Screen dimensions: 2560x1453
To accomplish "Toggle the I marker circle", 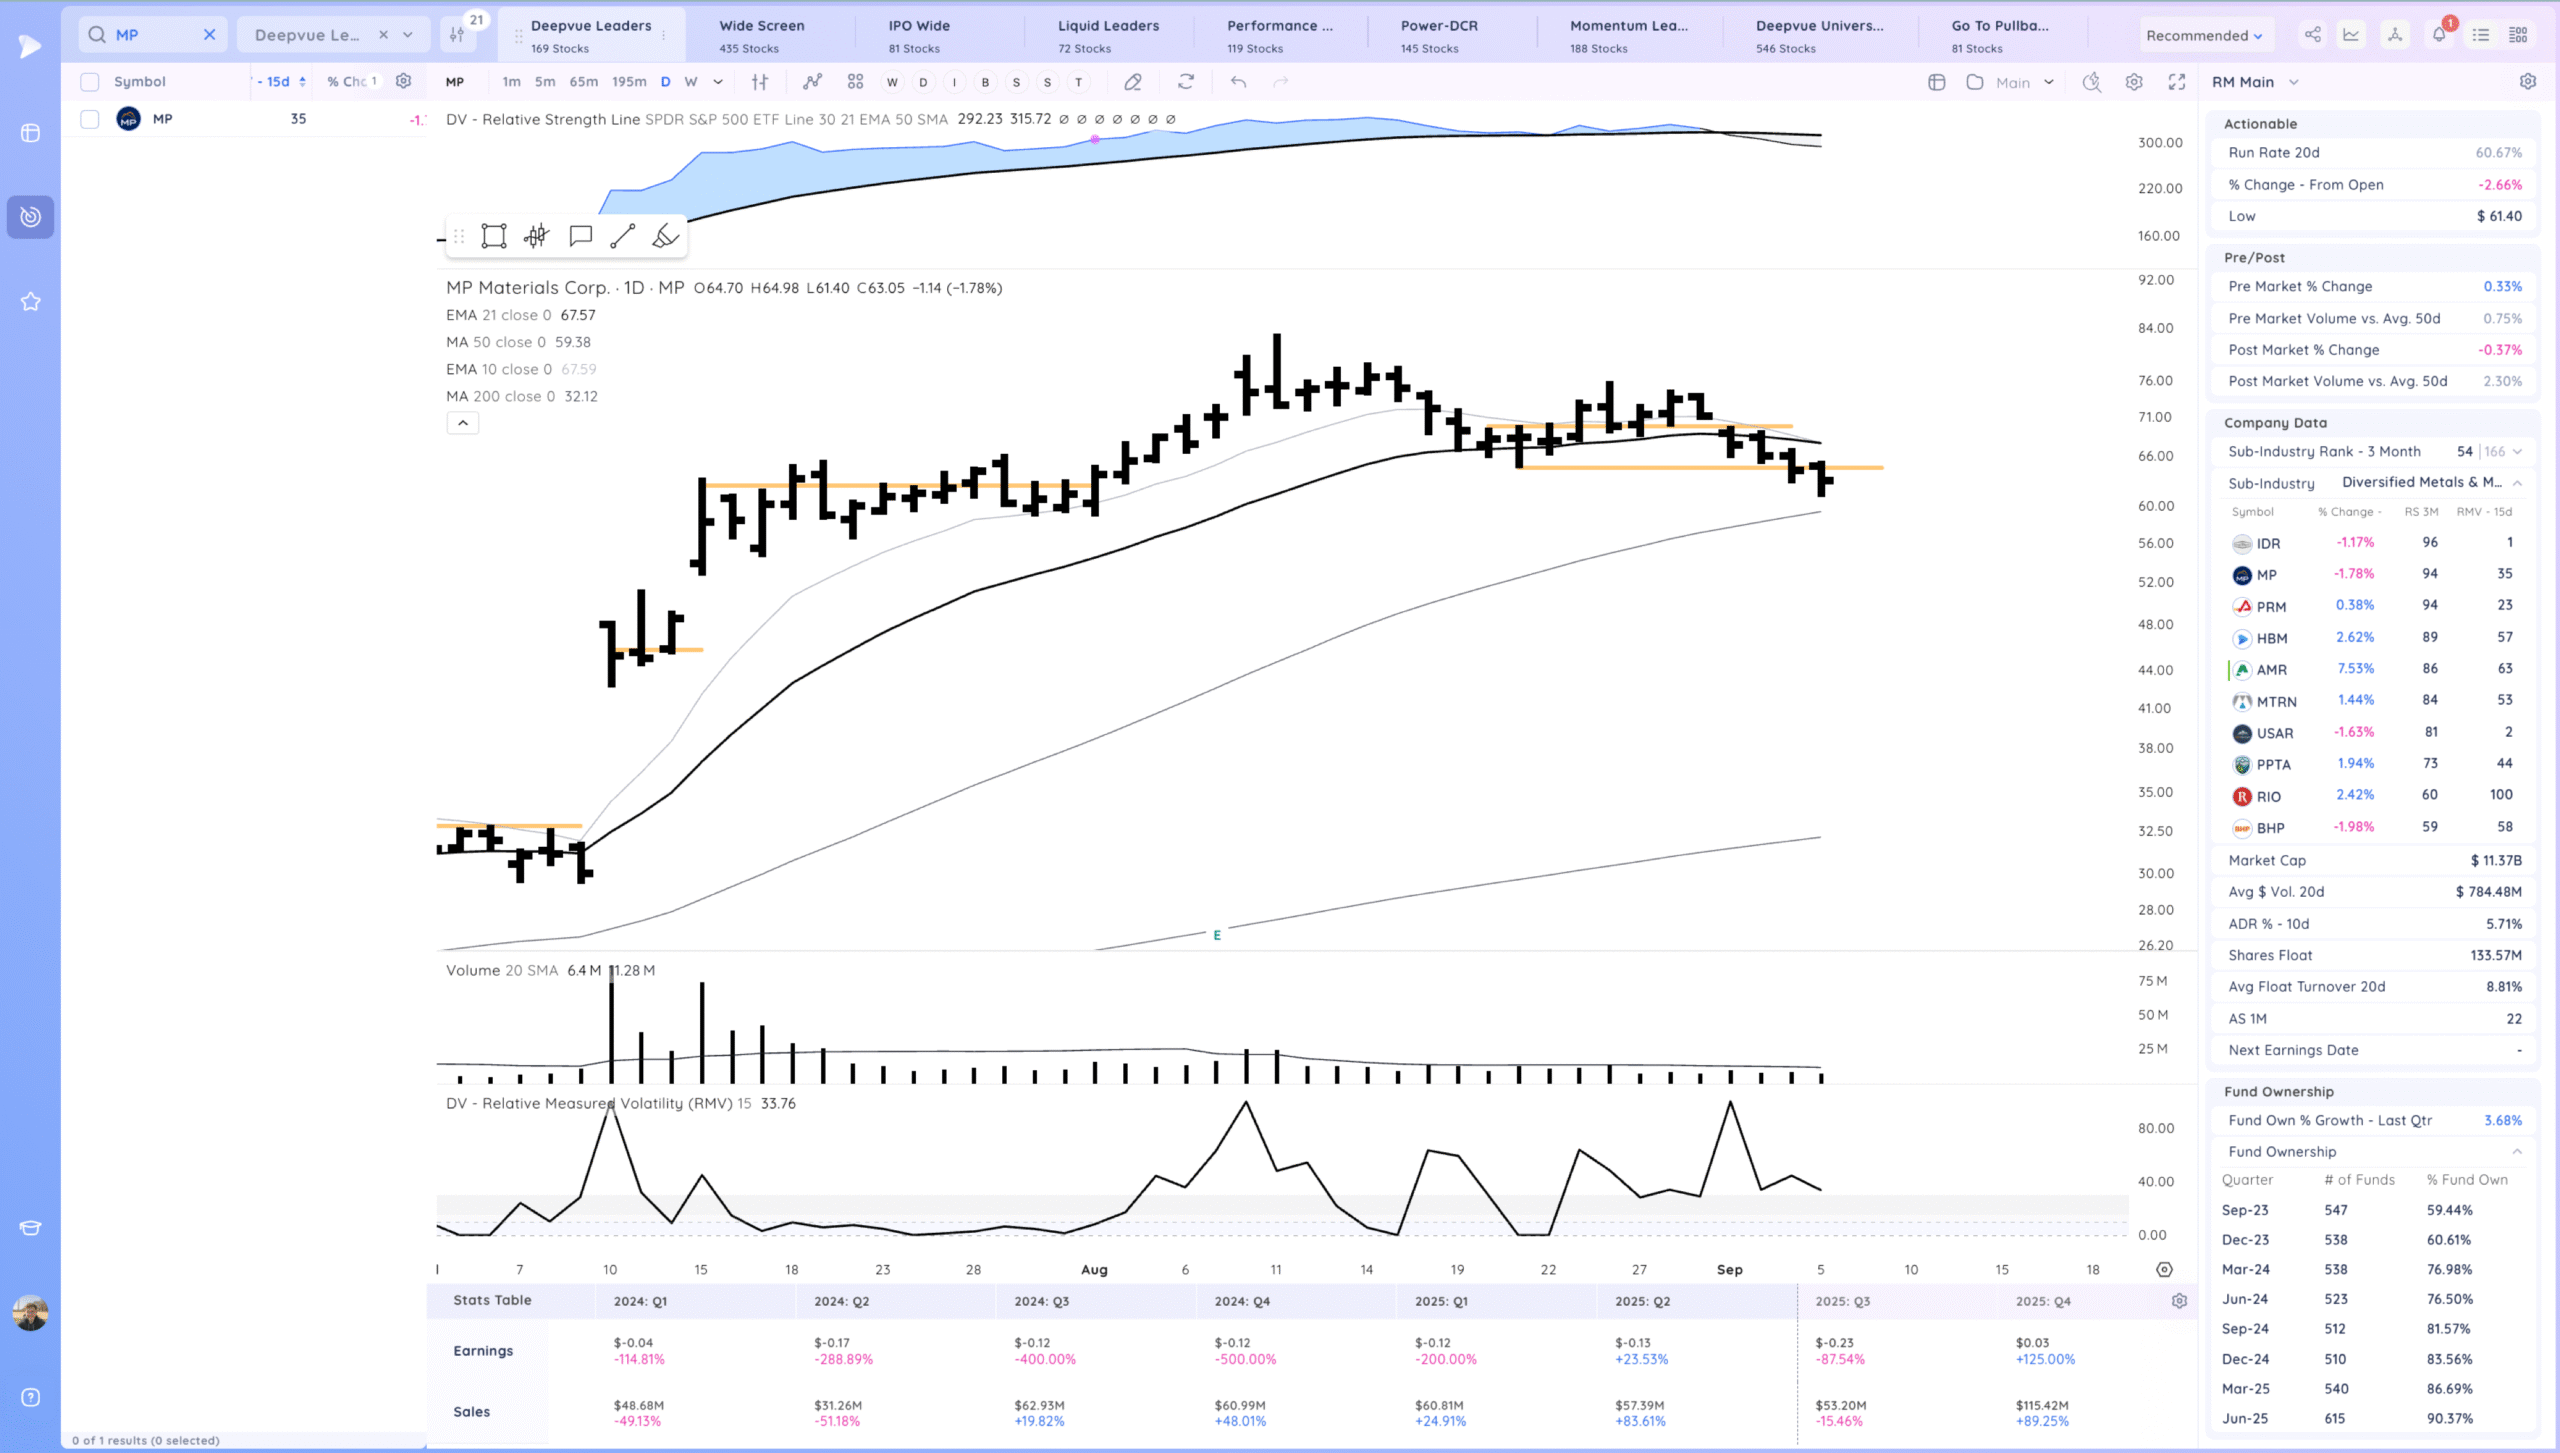I will click(x=954, y=82).
